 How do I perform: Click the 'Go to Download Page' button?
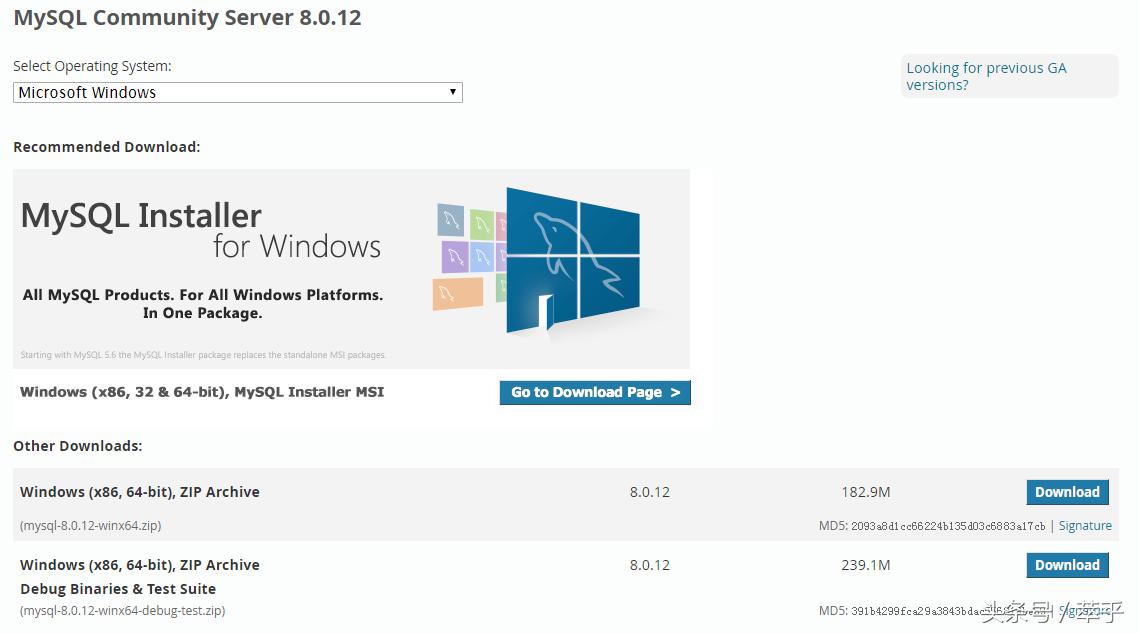pyautogui.click(x=594, y=392)
